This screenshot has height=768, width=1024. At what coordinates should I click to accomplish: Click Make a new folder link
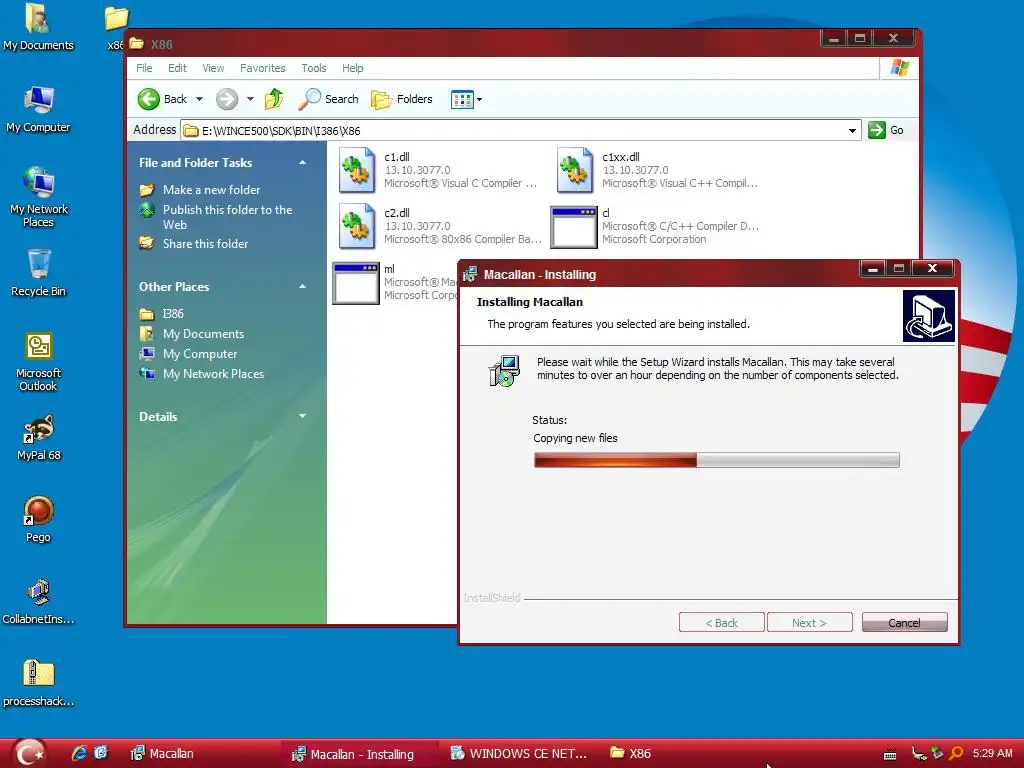coord(212,190)
